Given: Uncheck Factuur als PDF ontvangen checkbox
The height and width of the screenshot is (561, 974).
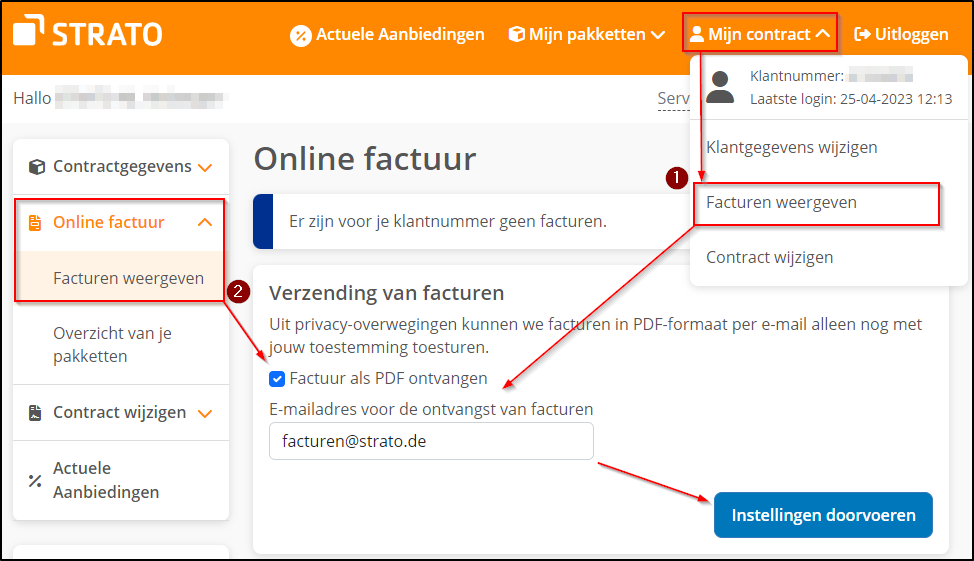Looking at the screenshot, I should [x=277, y=379].
